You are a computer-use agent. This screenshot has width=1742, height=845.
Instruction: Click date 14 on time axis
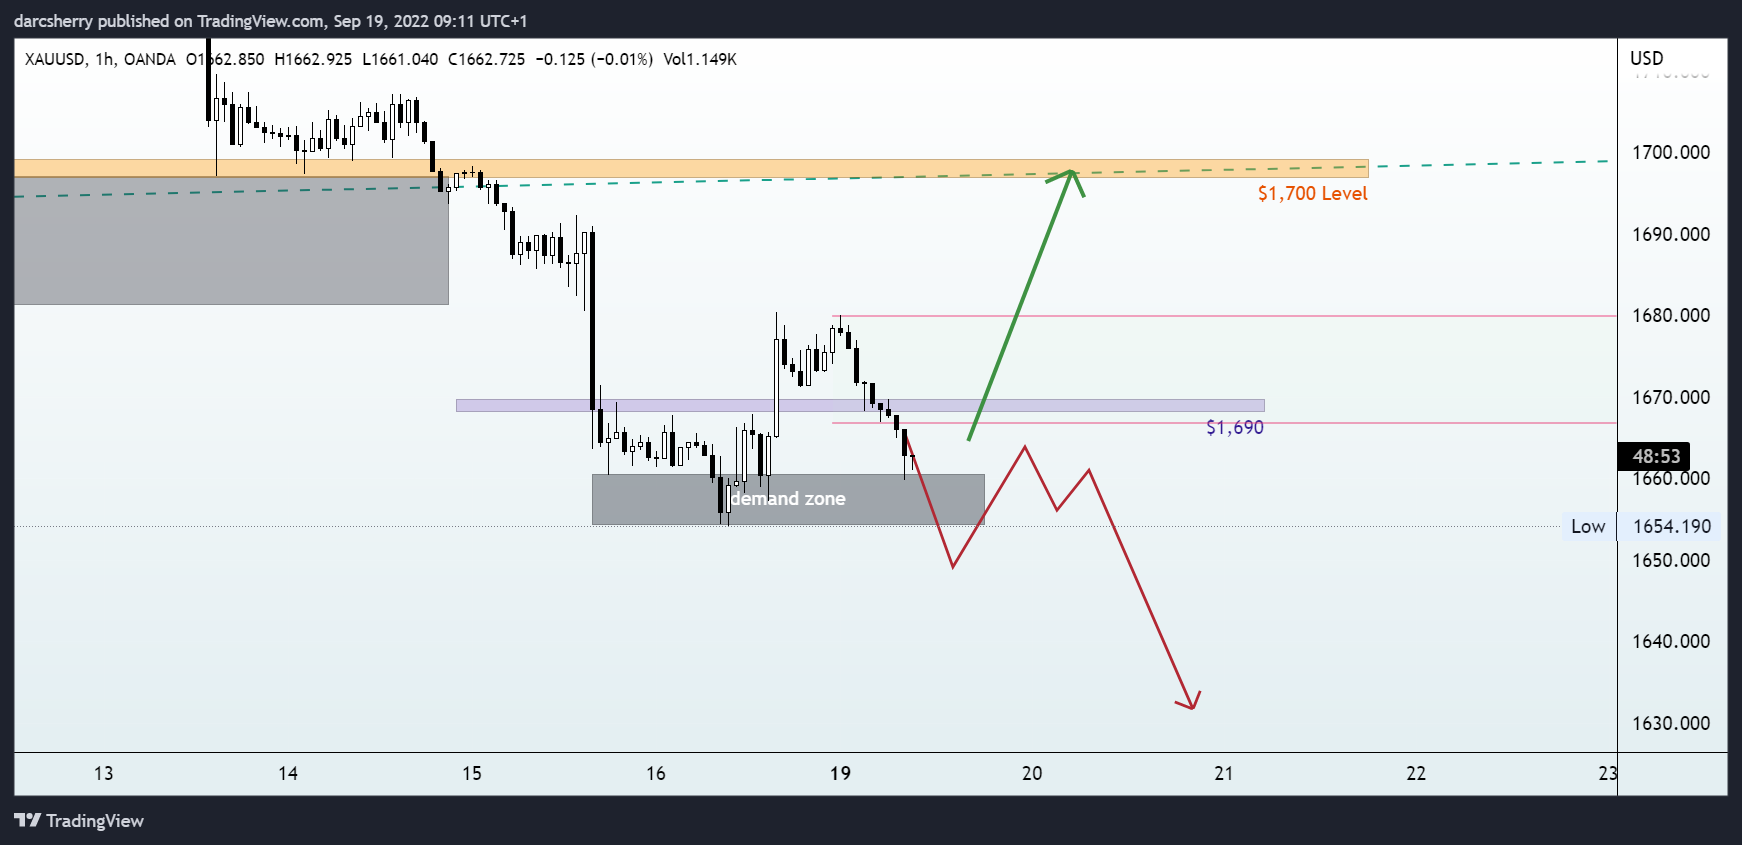(x=288, y=773)
